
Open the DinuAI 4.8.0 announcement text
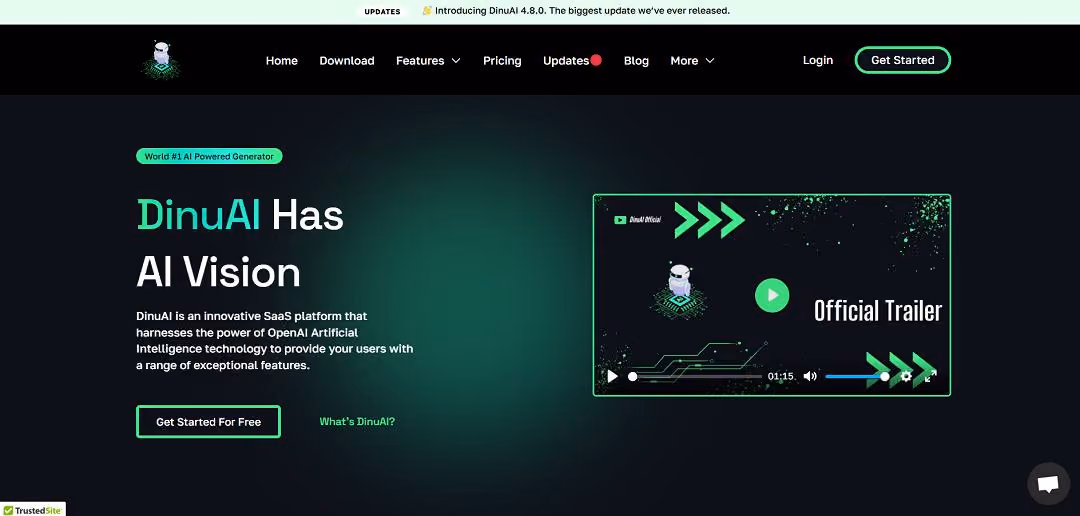(577, 11)
